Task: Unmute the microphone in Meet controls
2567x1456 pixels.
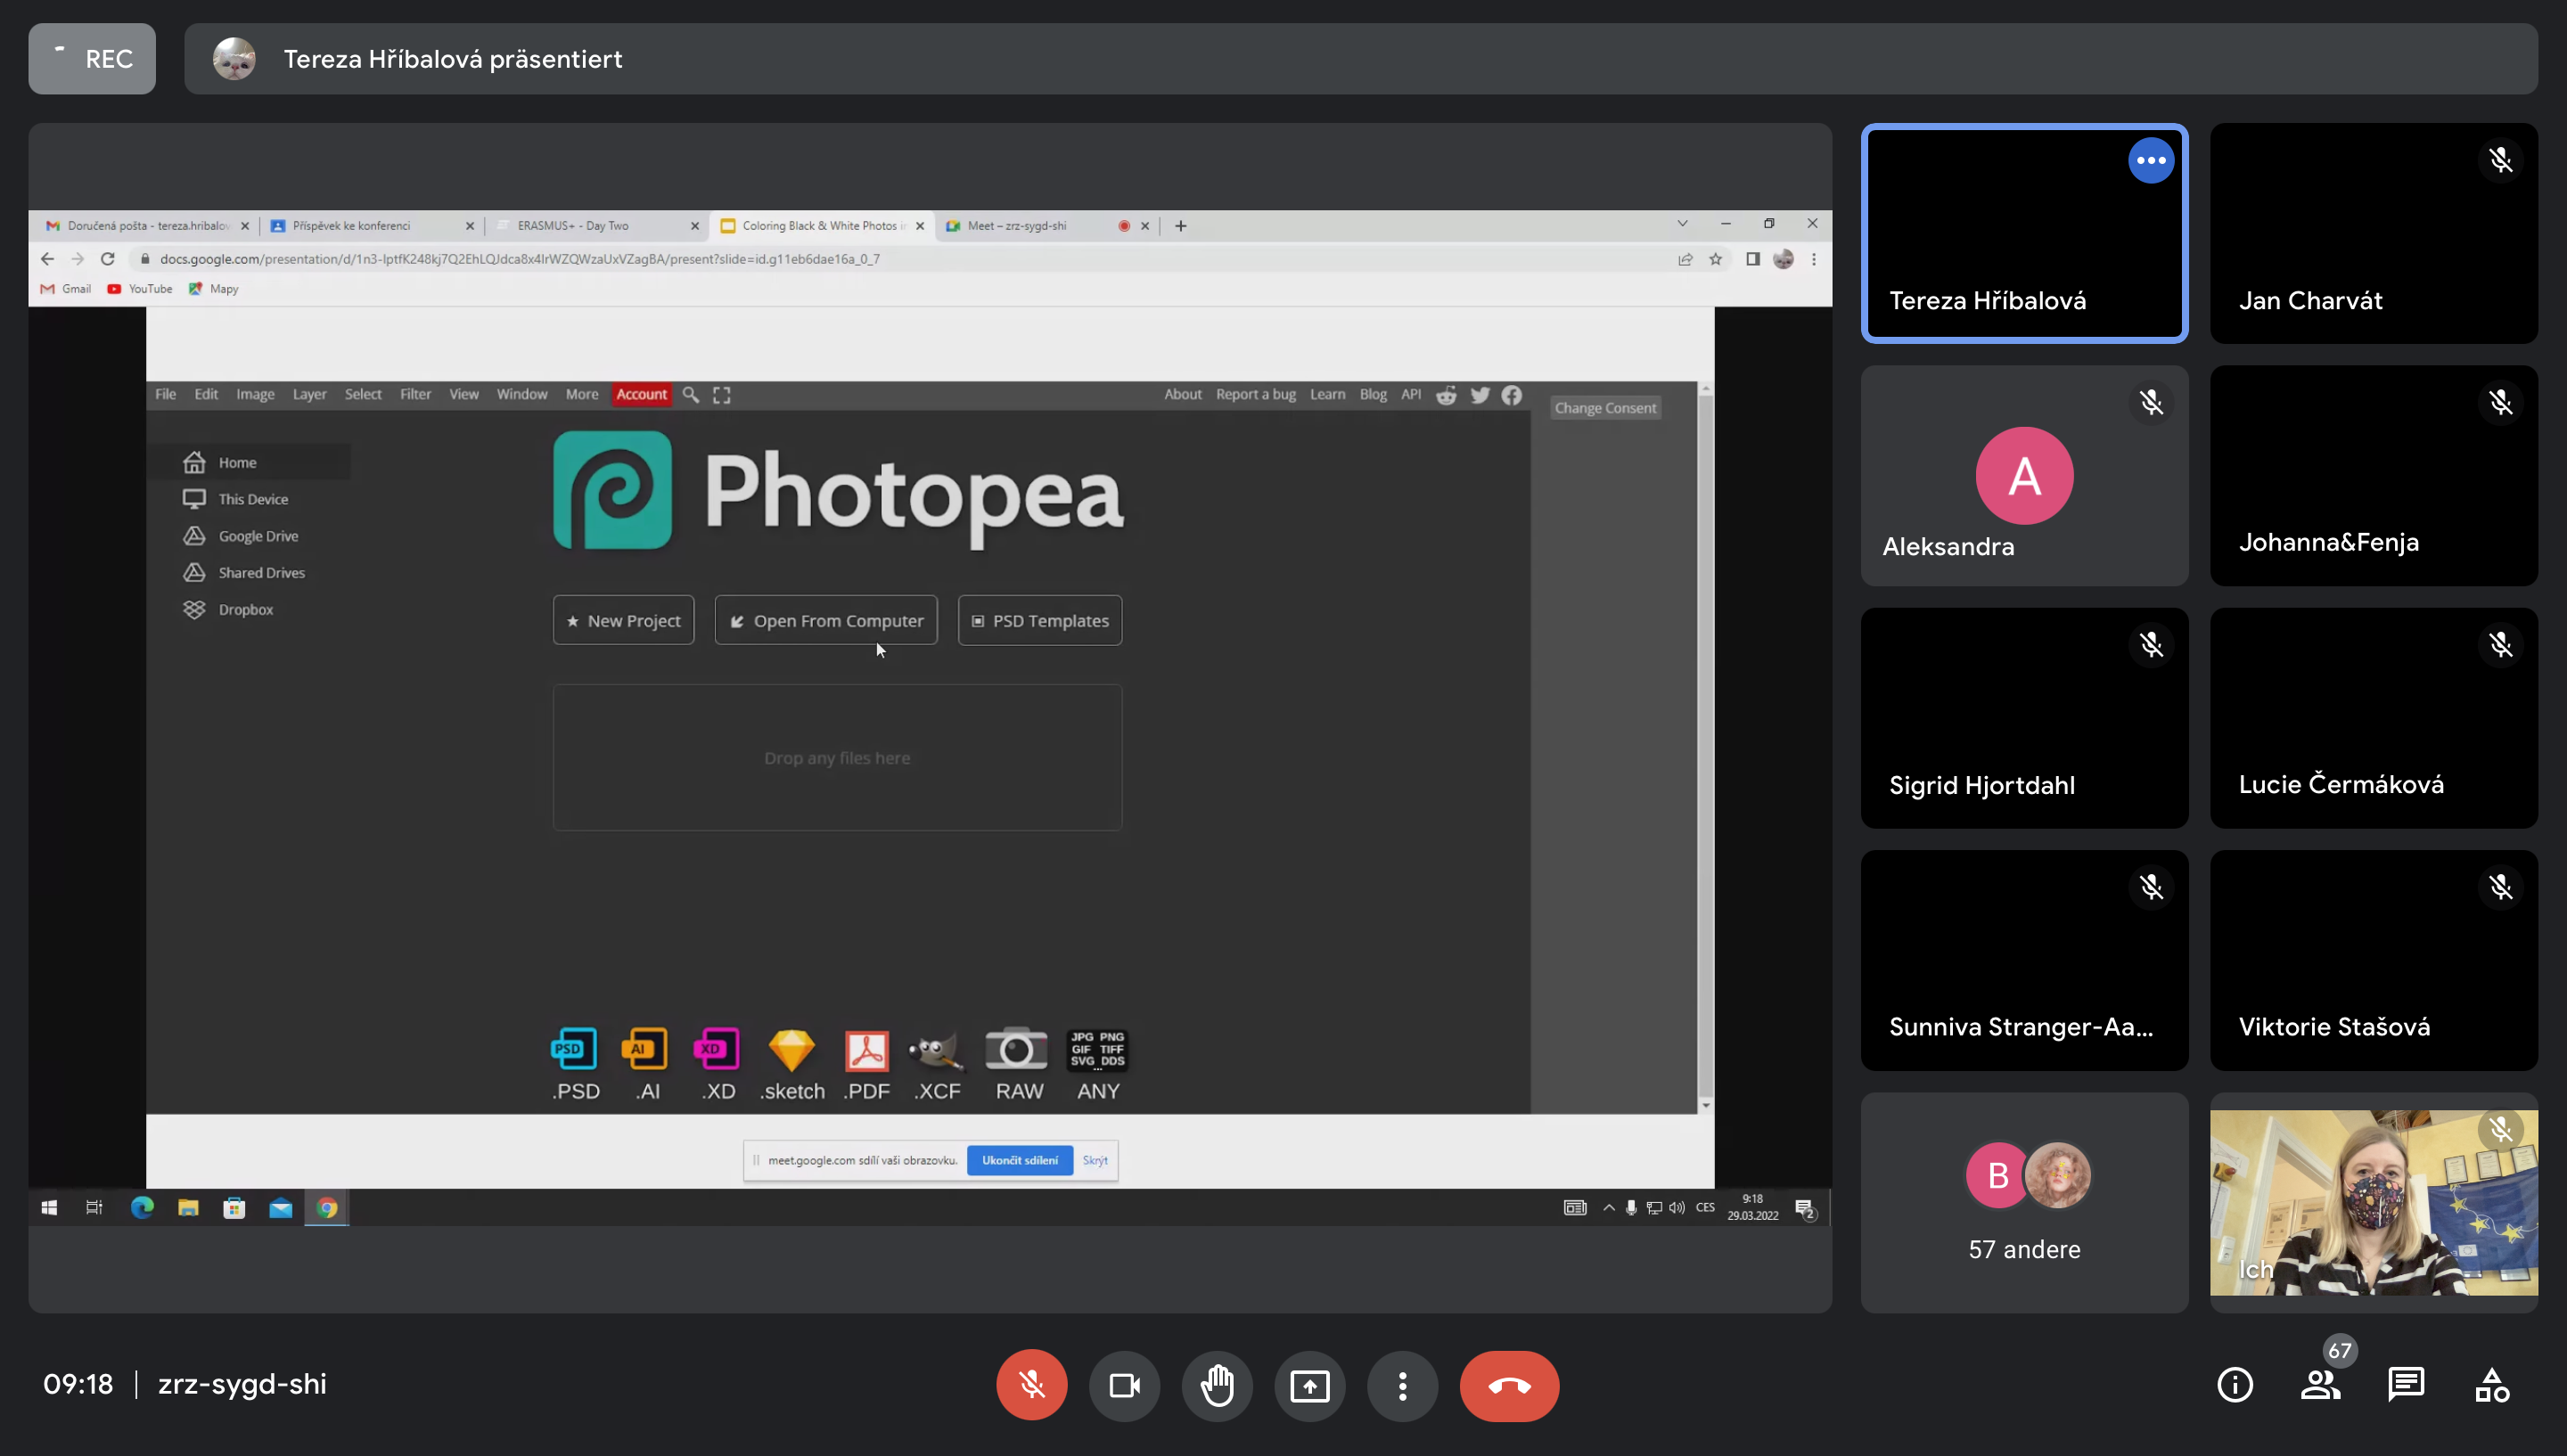Action: click(1031, 1385)
